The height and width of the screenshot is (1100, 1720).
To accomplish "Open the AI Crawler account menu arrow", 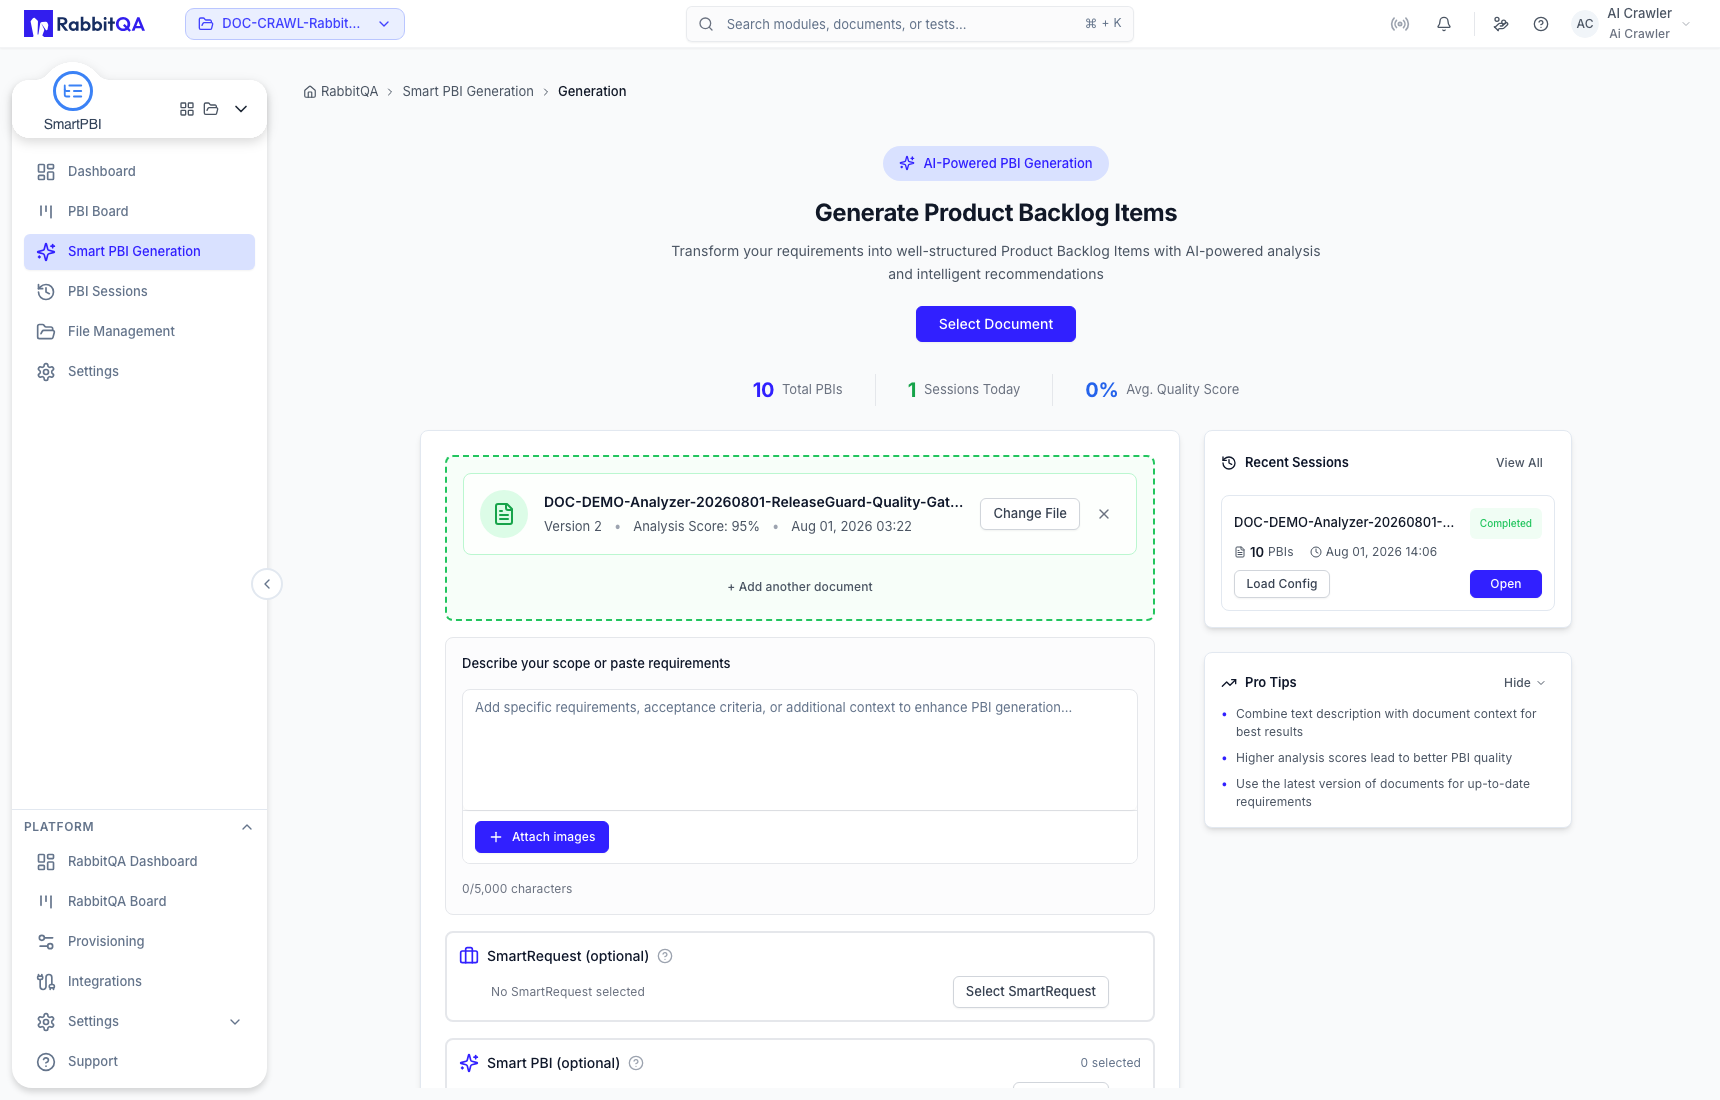I will [1686, 24].
